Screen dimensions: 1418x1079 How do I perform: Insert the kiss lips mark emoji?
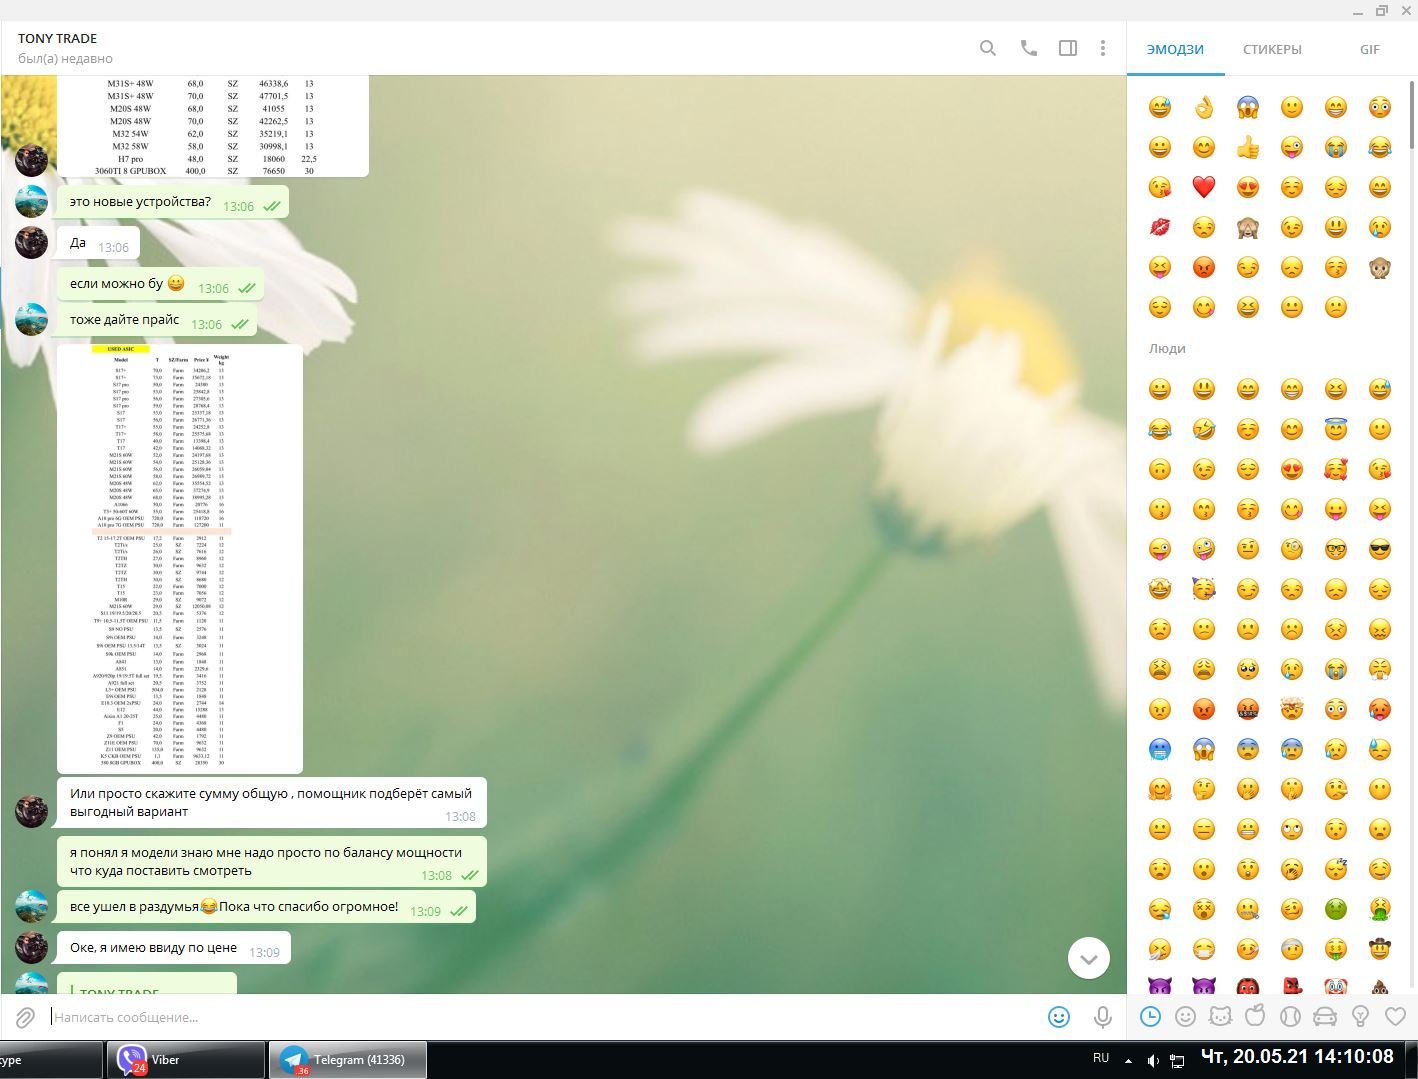pos(1160,227)
